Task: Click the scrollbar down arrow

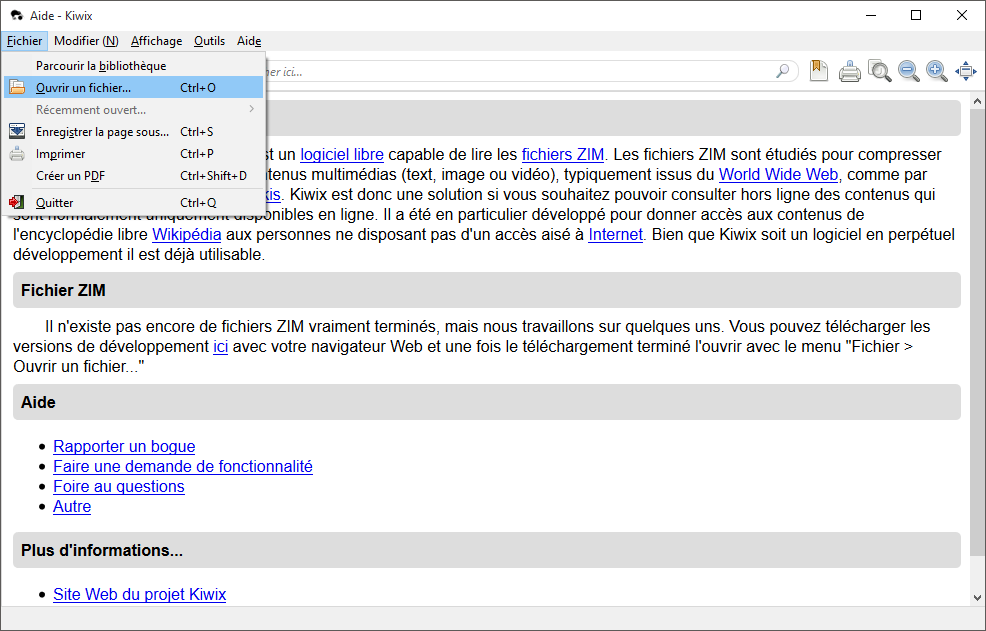Action: coord(977,598)
